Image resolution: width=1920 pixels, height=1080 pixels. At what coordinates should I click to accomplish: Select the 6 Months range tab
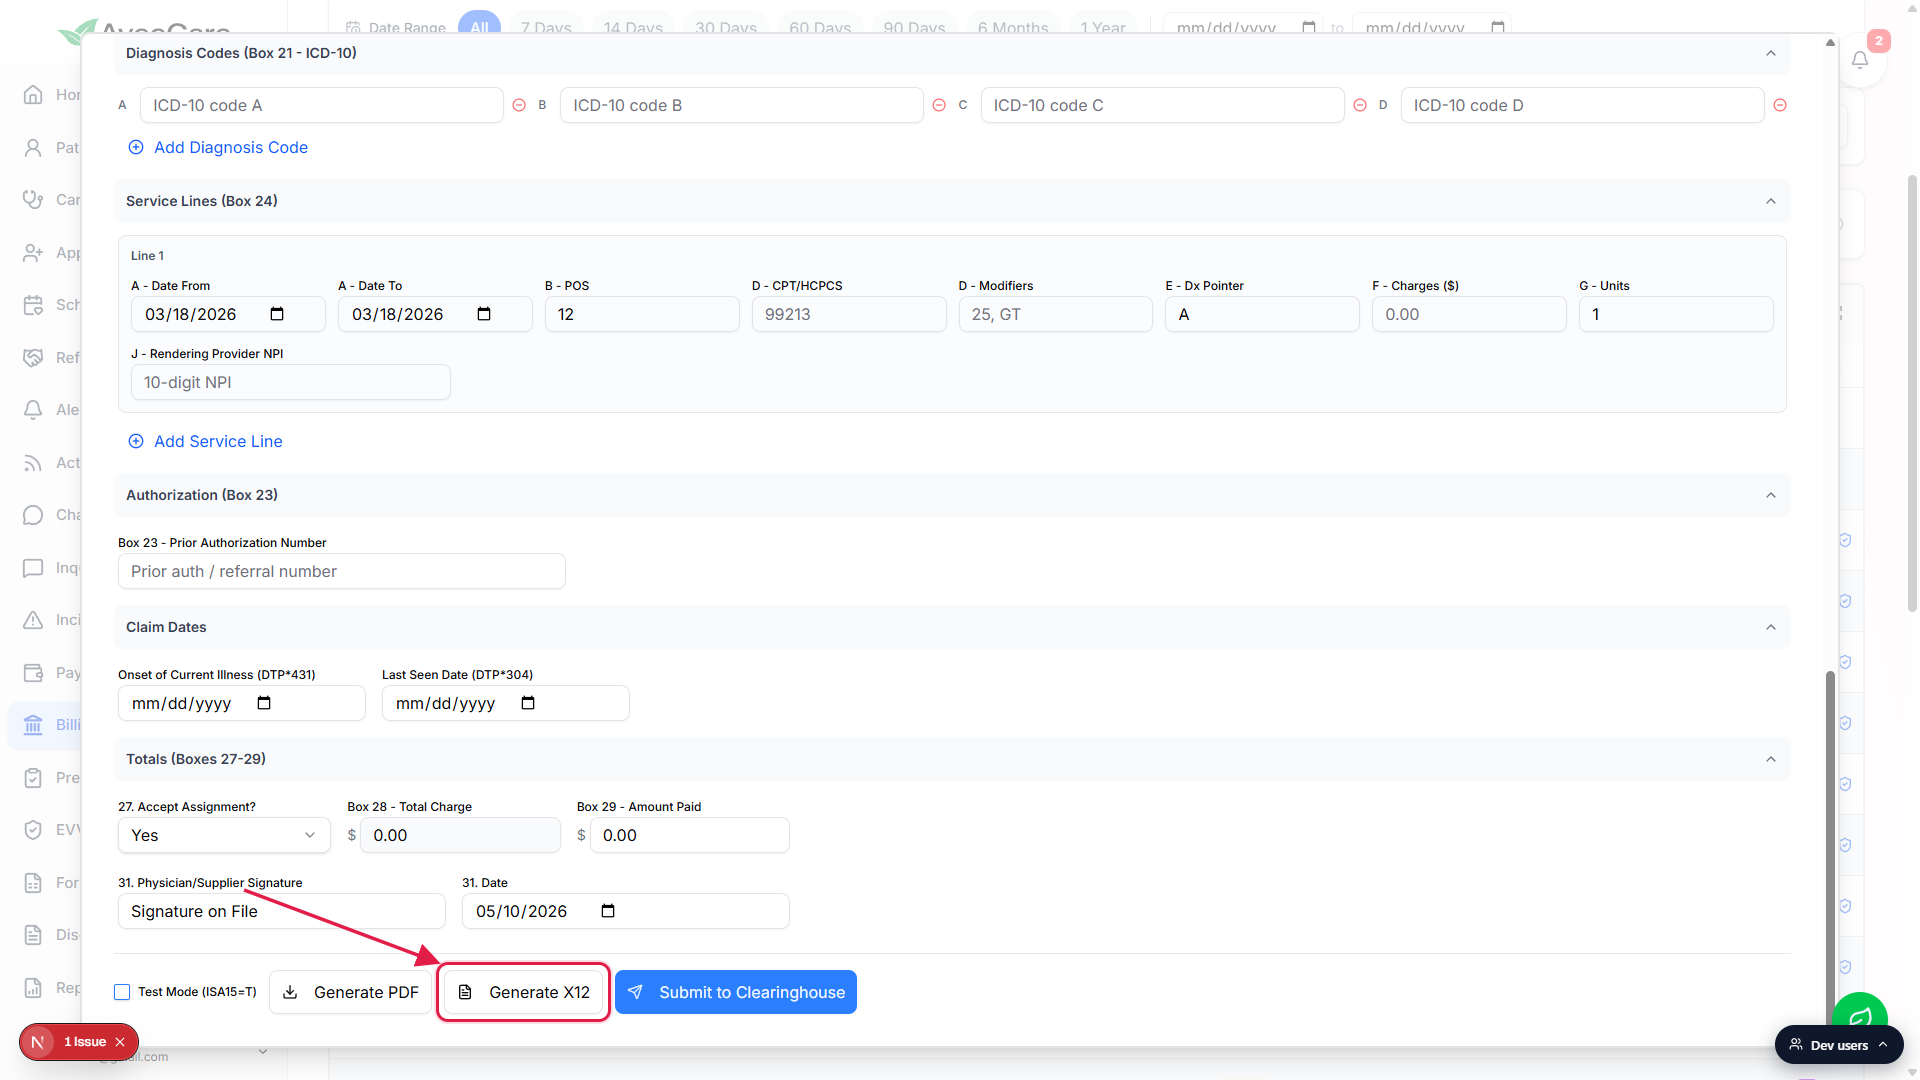(1013, 26)
